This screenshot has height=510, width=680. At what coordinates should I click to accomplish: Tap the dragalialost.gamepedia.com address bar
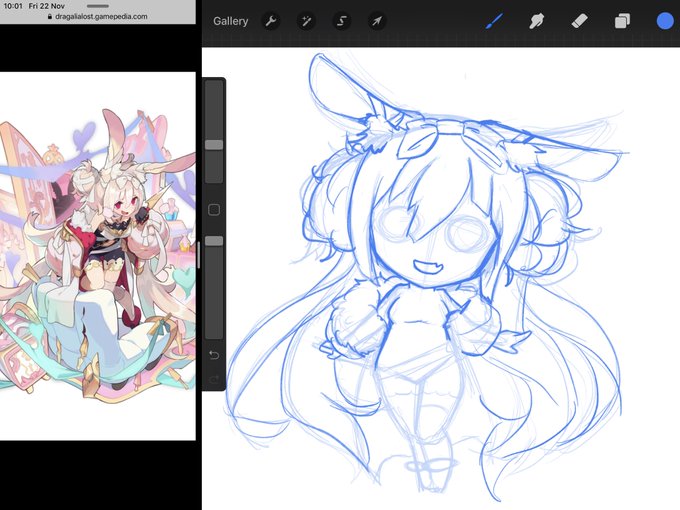[98, 16]
